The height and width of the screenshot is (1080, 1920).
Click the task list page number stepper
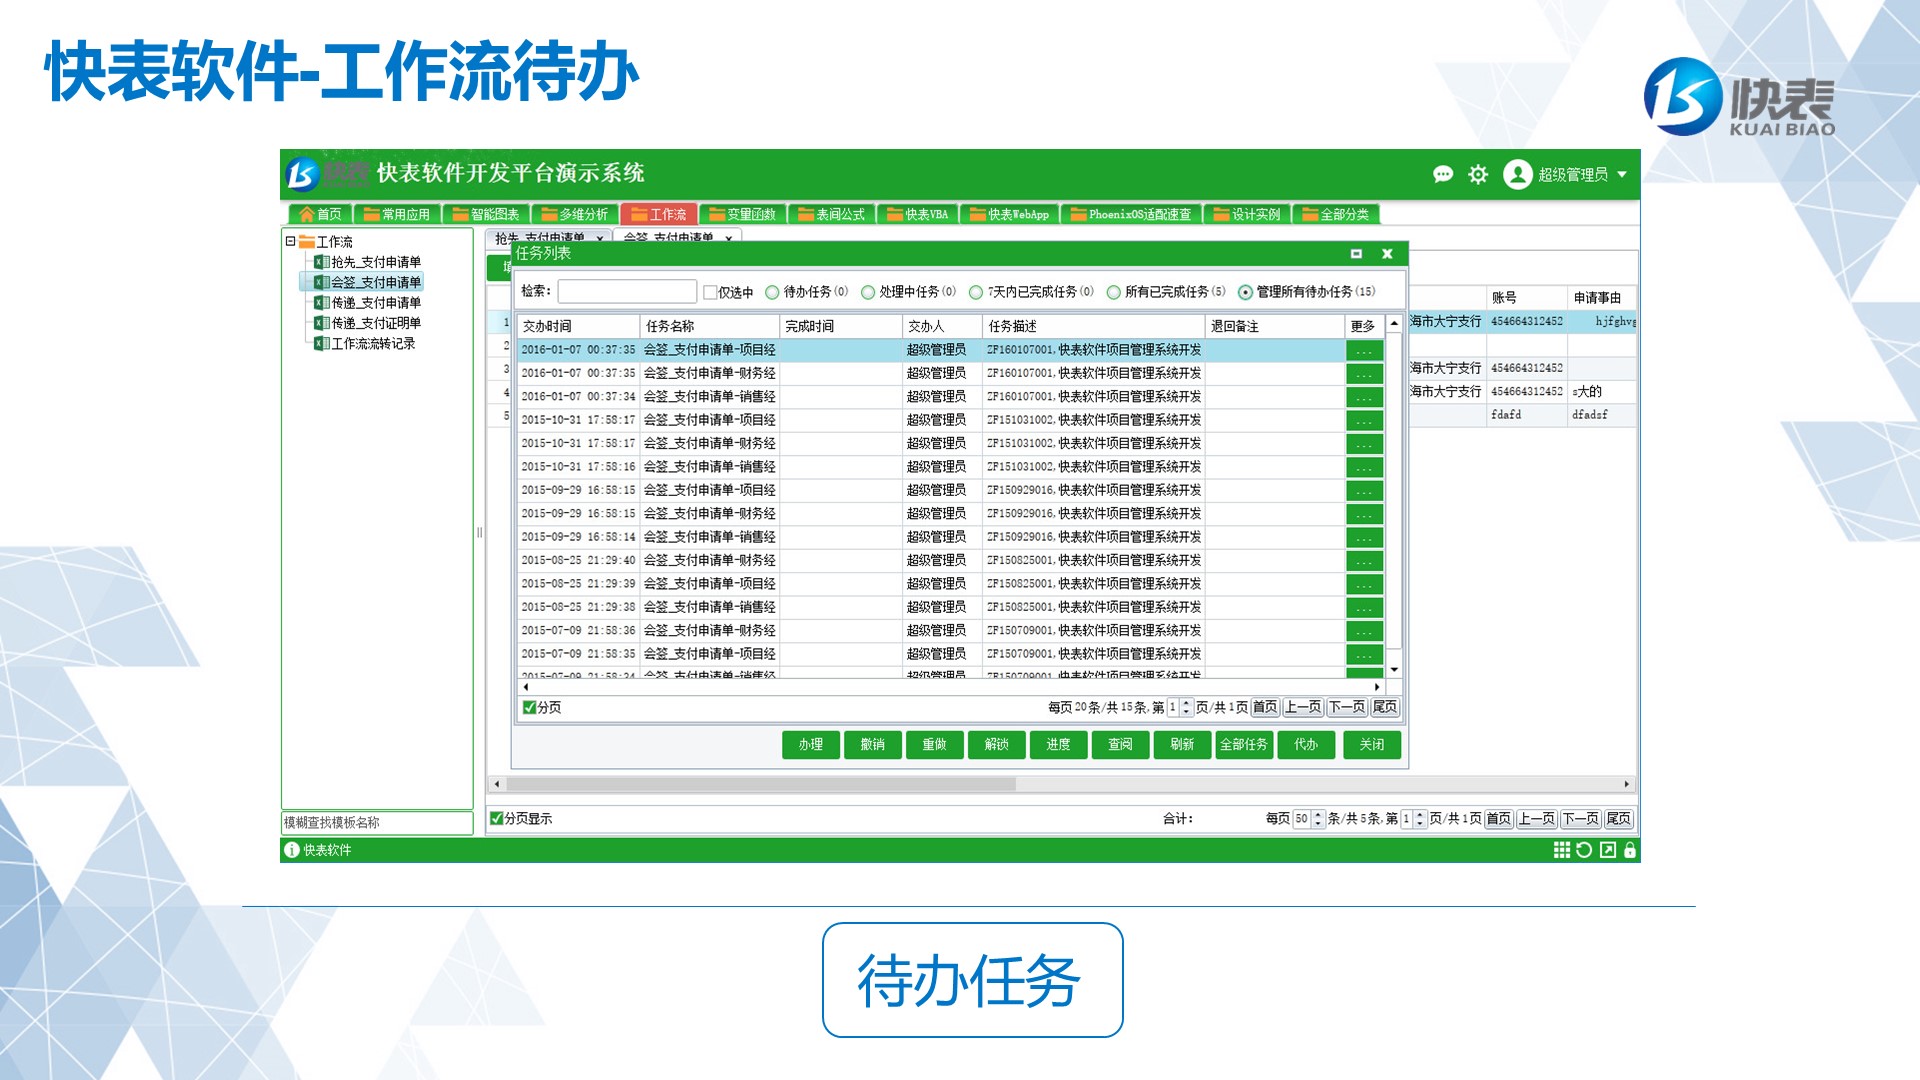pos(1187,707)
